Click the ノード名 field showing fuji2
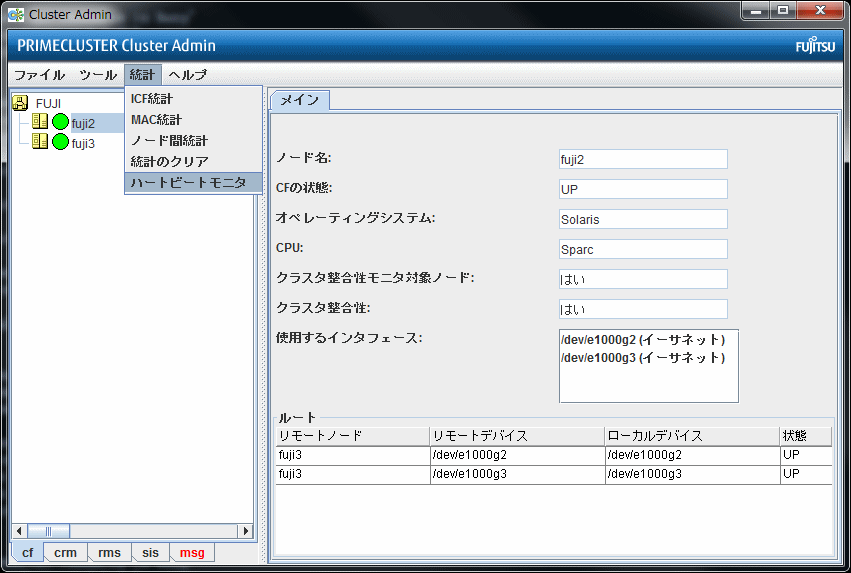This screenshot has height=573, width=851. coord(643,159)
